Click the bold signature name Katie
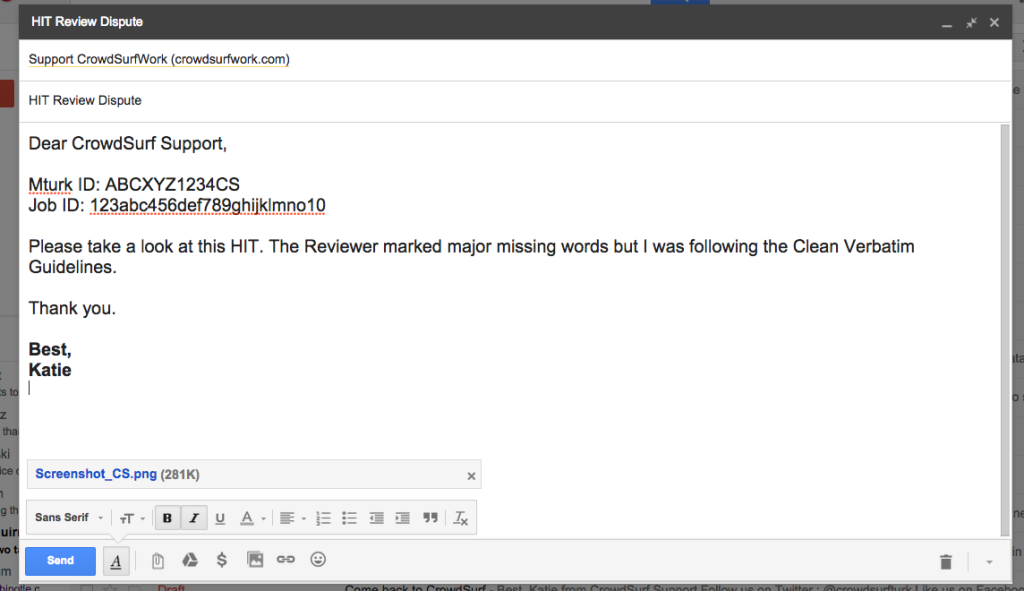The height and width of the screenshot is (591, 1024). (50, 370)
